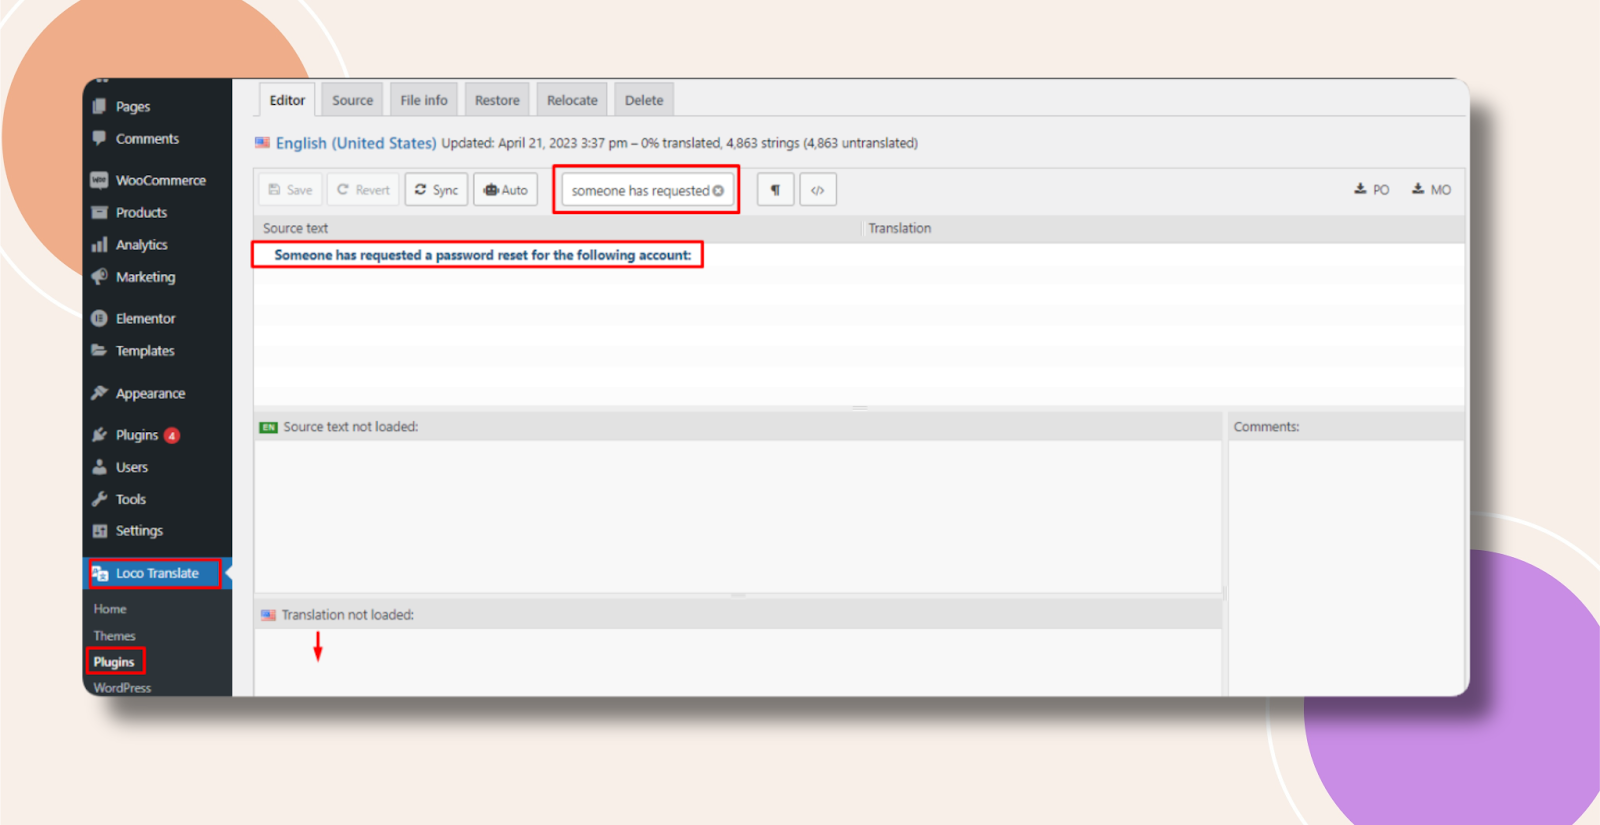Click the Users person icon

click(x=99, y=467)
